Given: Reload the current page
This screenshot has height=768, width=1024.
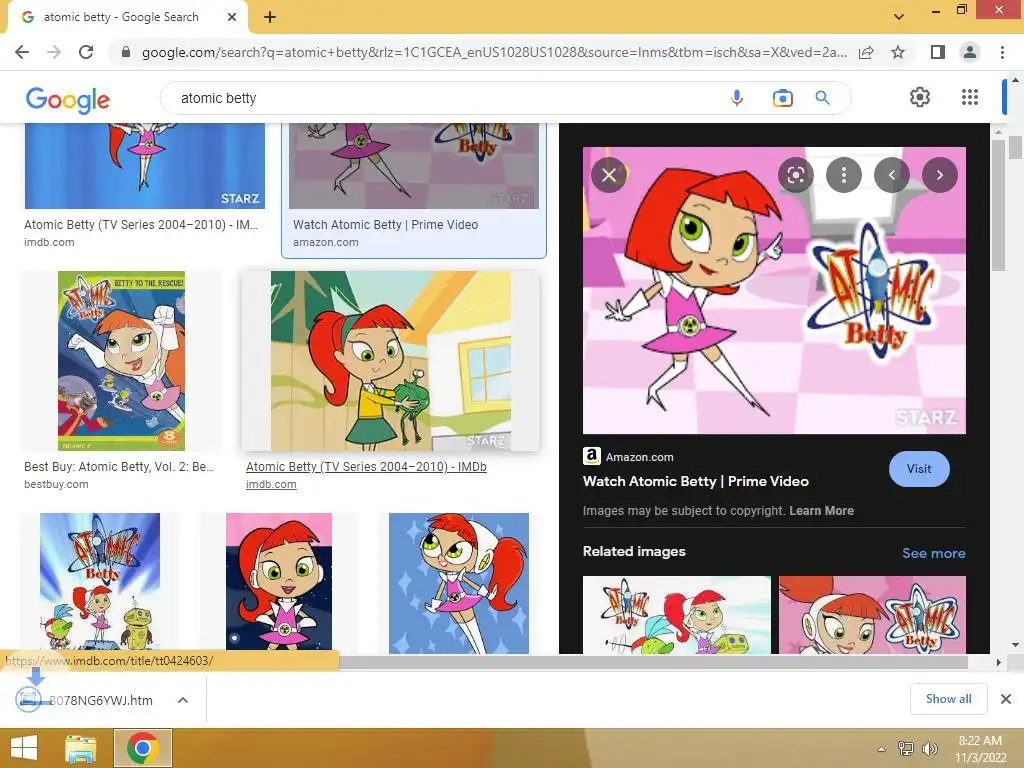Looking at the screenshot, I should [86, 52].
